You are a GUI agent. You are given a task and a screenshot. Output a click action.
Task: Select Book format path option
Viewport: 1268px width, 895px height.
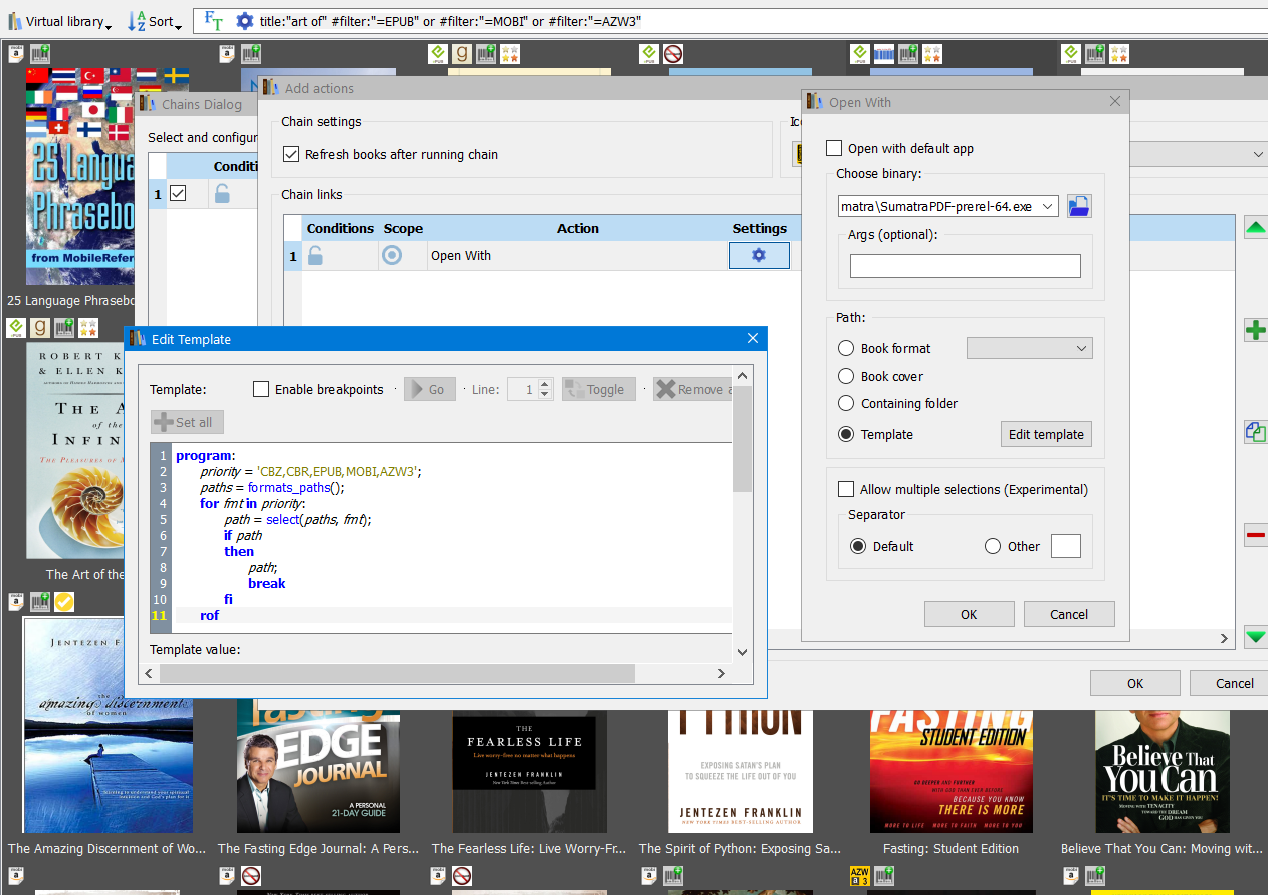click(x=846, y=348)
